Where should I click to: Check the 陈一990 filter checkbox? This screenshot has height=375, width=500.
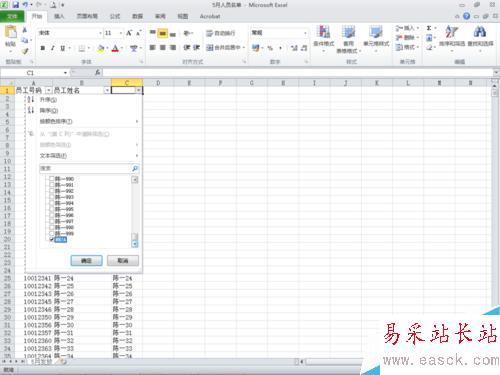(52, 179)
